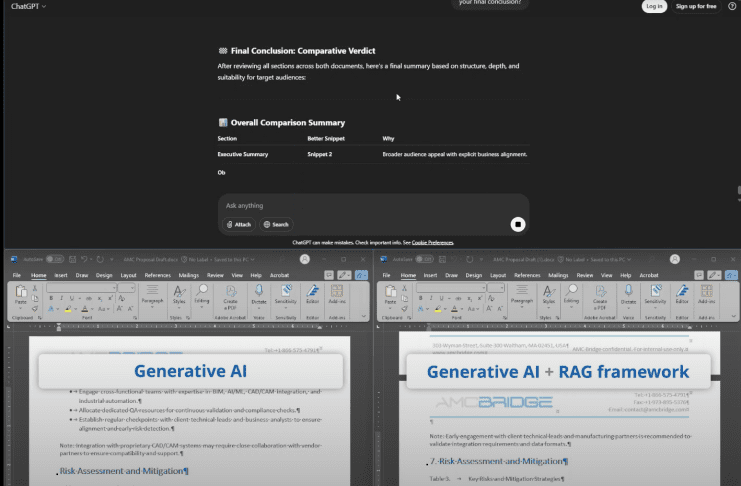Click the Search button below the prompt
The image size is (741, 486).
coord(276,225)
